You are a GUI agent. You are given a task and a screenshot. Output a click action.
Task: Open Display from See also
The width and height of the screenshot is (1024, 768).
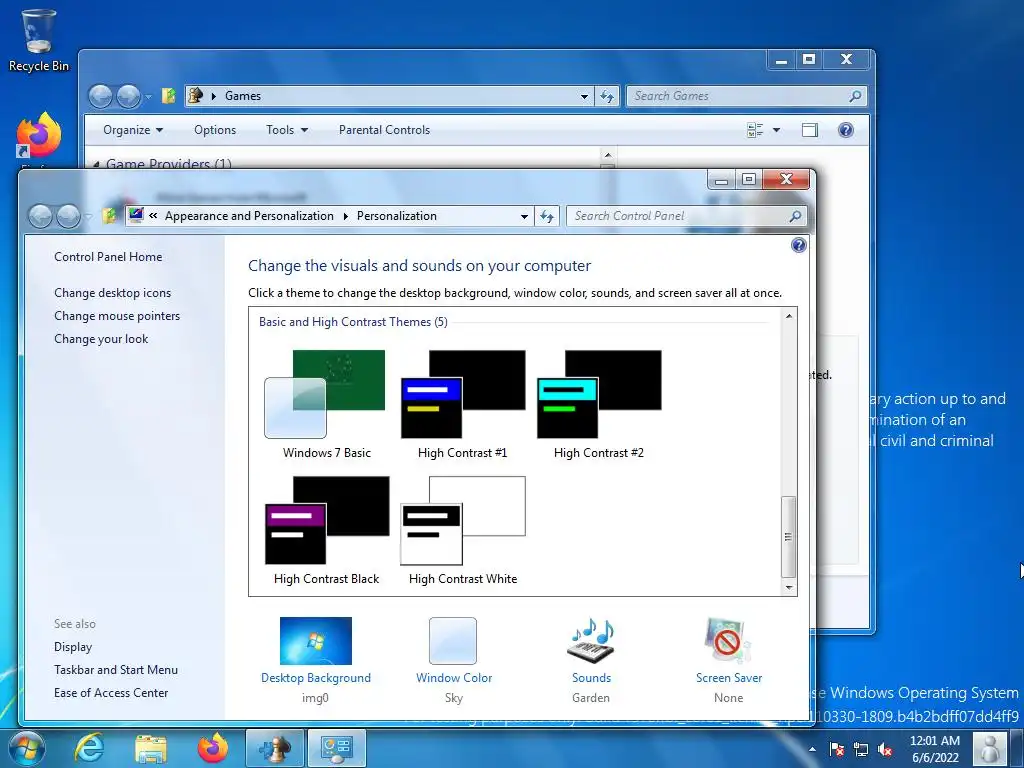tap(73, 647)
